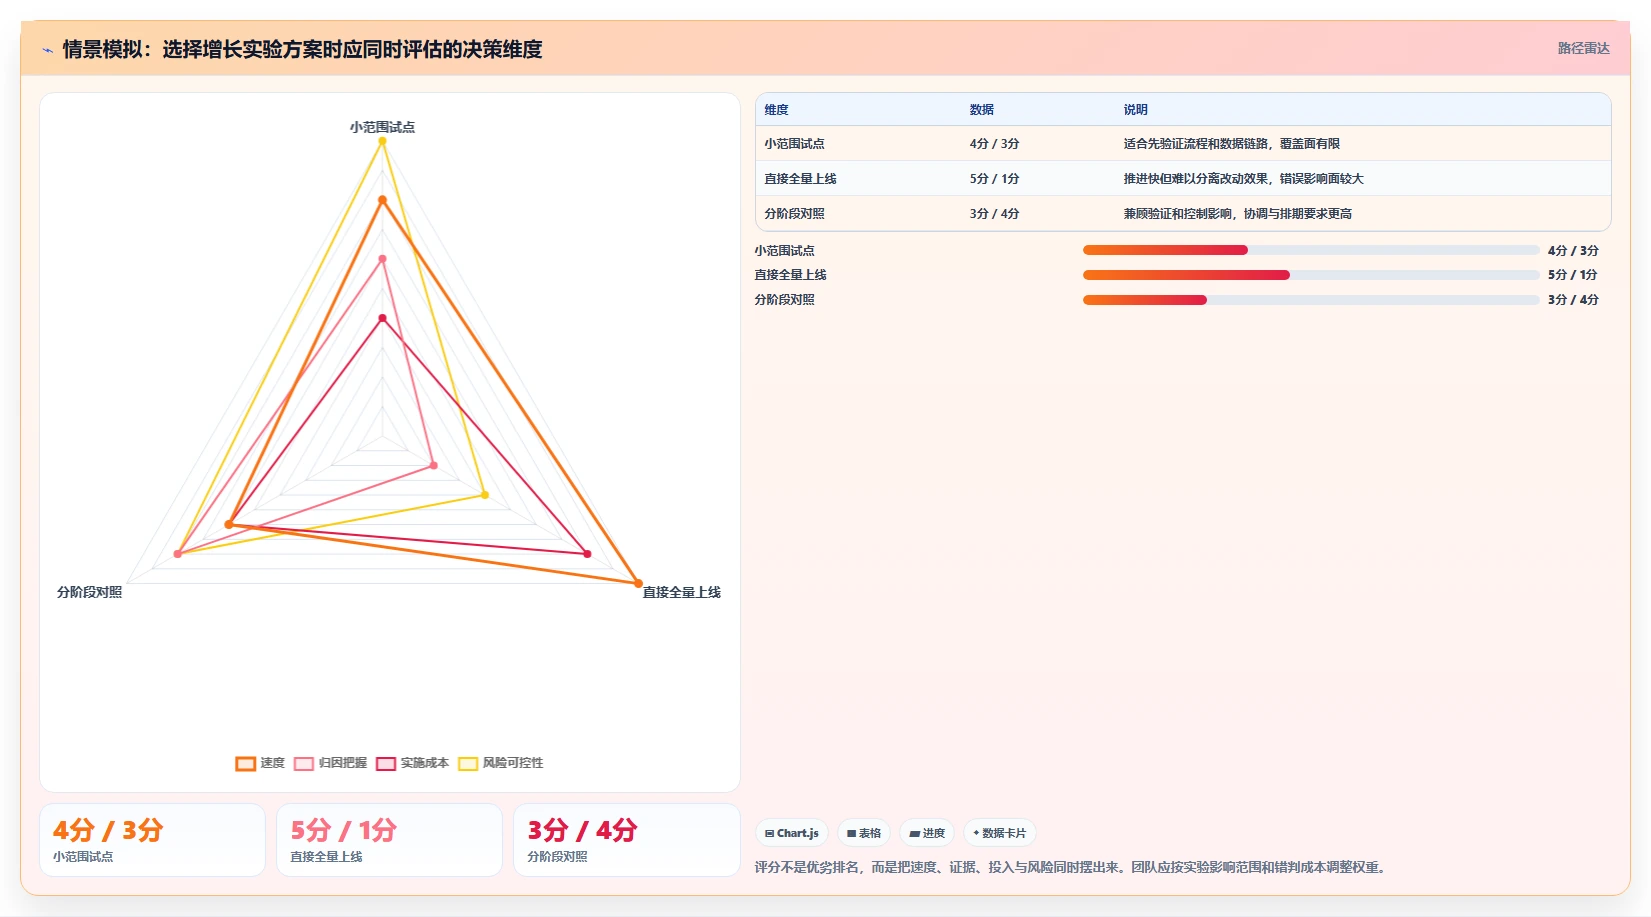The image size is (1651, 917).
Task: Select the 小范围试点 table row cell
Action: pos(795,144)
